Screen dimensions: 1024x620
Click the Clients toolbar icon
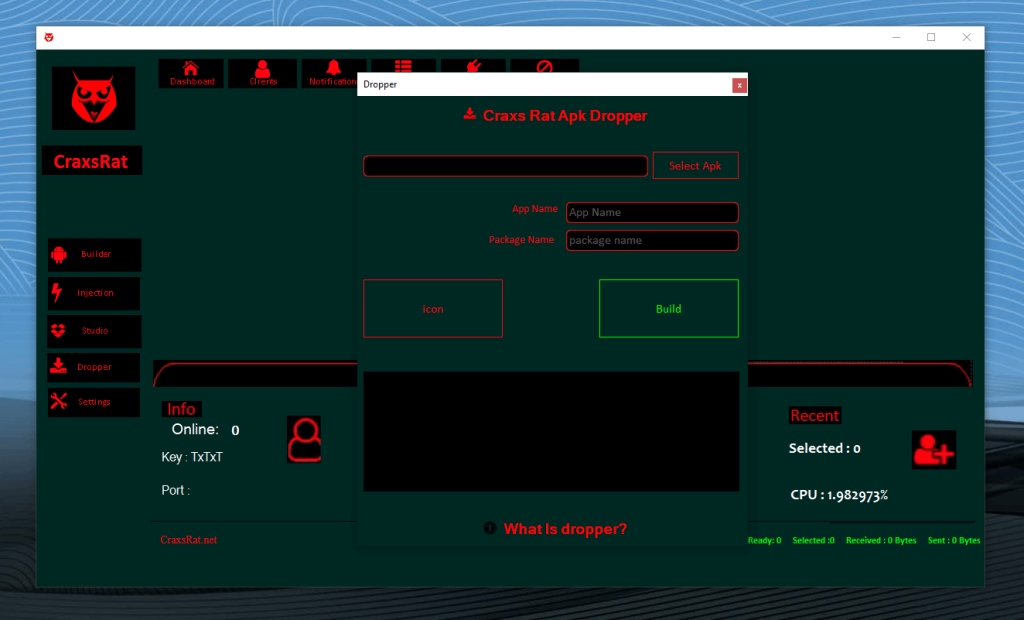tap(262, 73)
